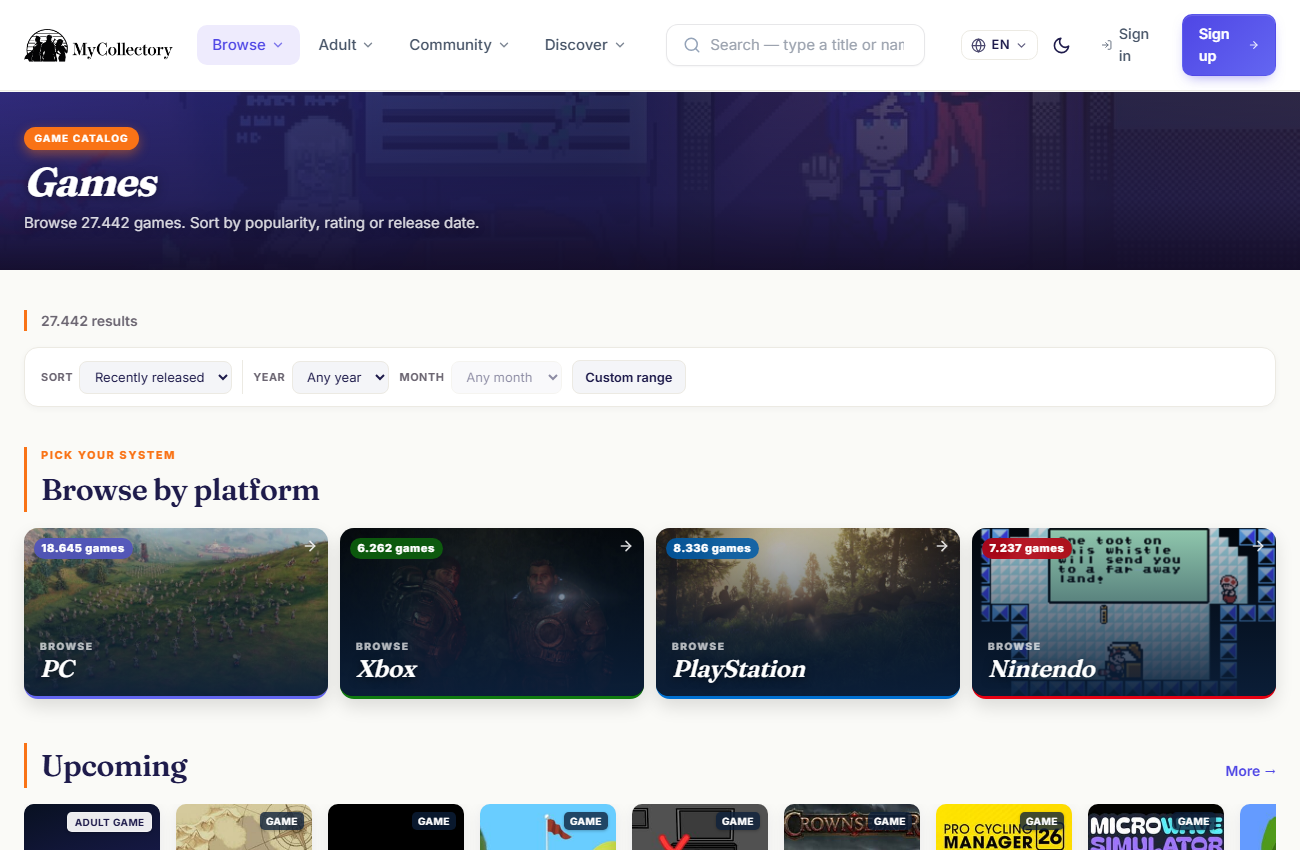Click the 8.336 games badge
The width and height of the screenshot is (1300, 850).
click(x=712, y=548)
